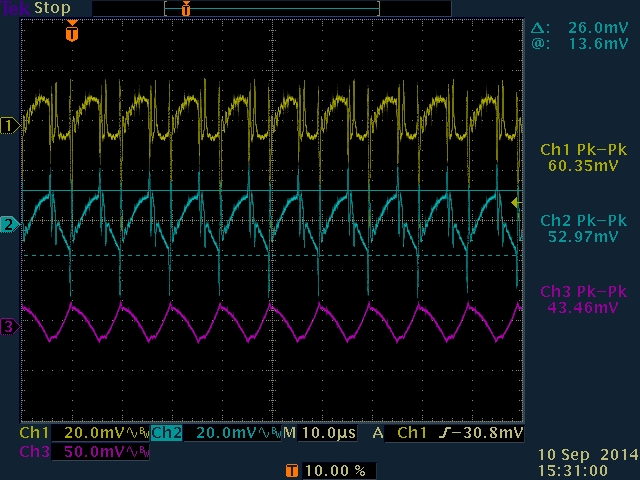
Task: Click the solid cyan horizontal cursor line
Action: pos(272,191)
